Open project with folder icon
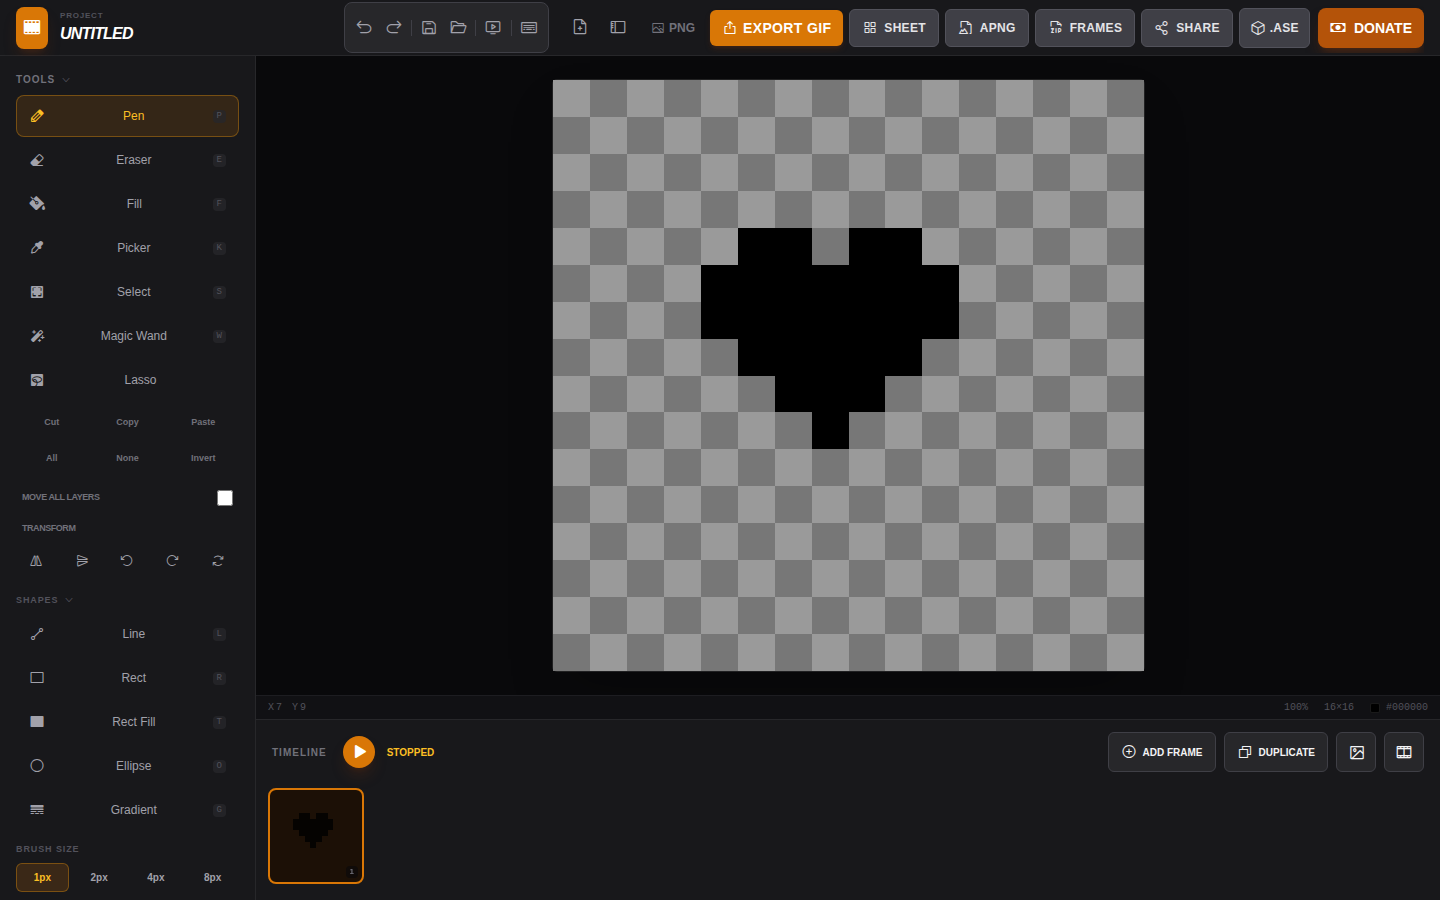1440x900 pixels. click(x=459, y=28)
